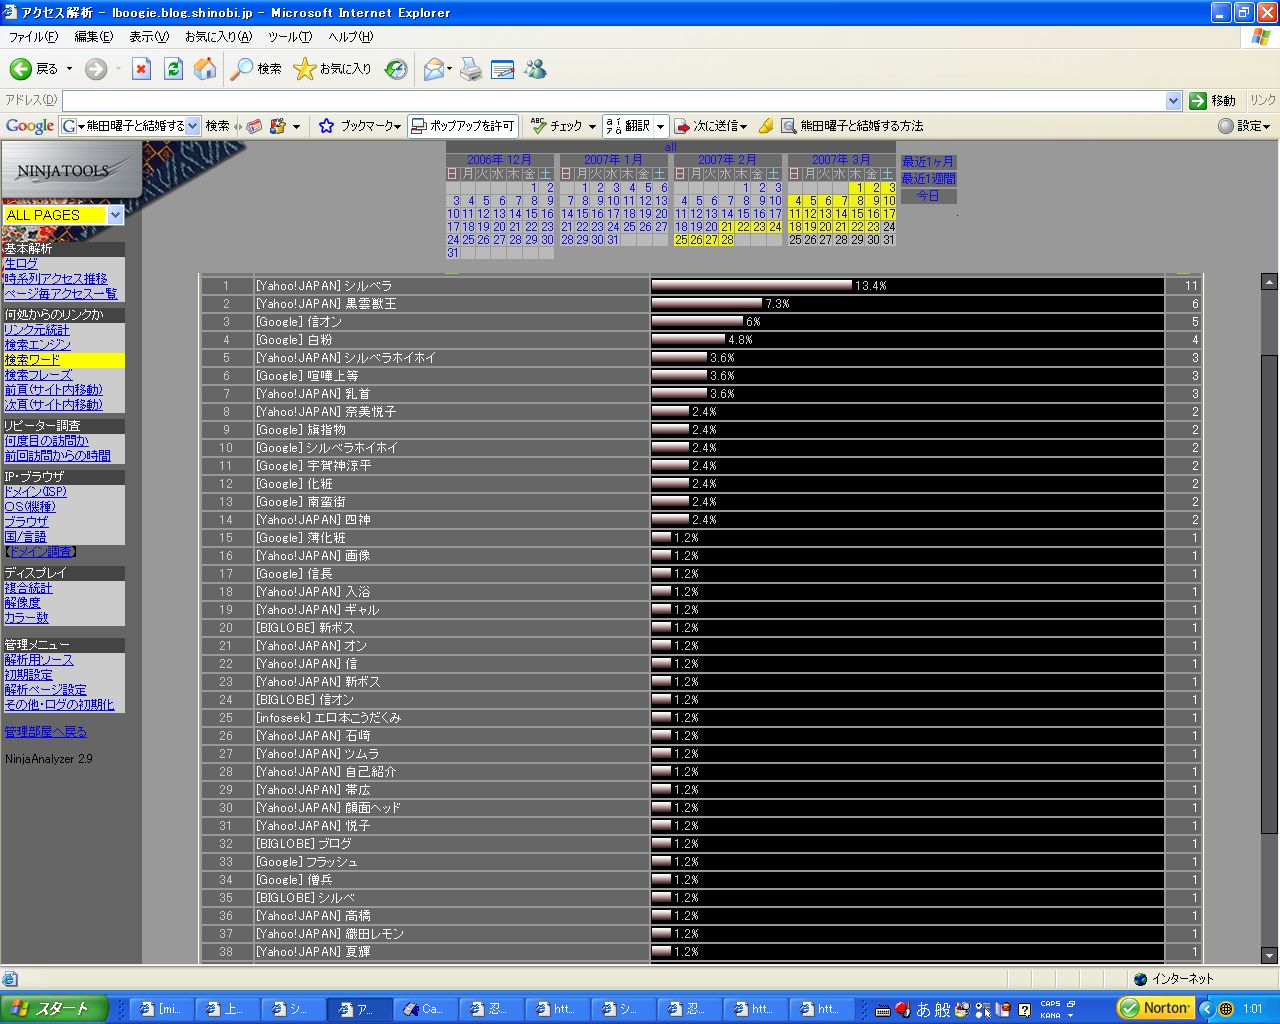Viewport: 1280px width, 1024px height.
Task: Click the IME help question mark icon
Action: pos(1024,1010)
